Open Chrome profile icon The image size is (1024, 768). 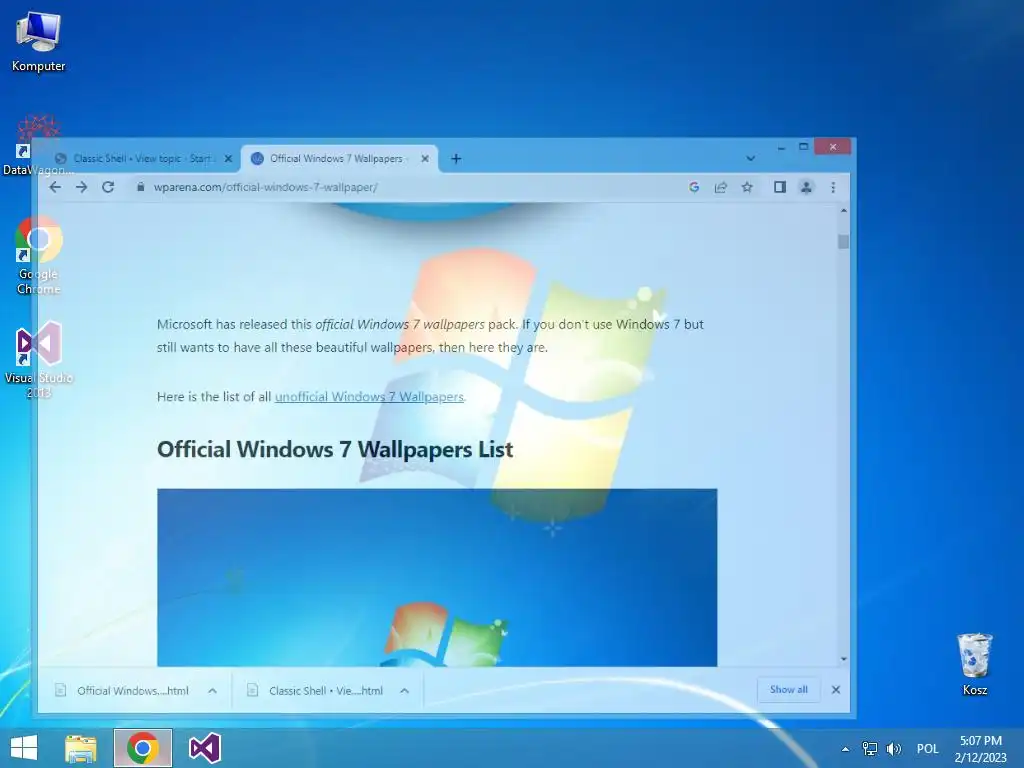tap(807, 187)
